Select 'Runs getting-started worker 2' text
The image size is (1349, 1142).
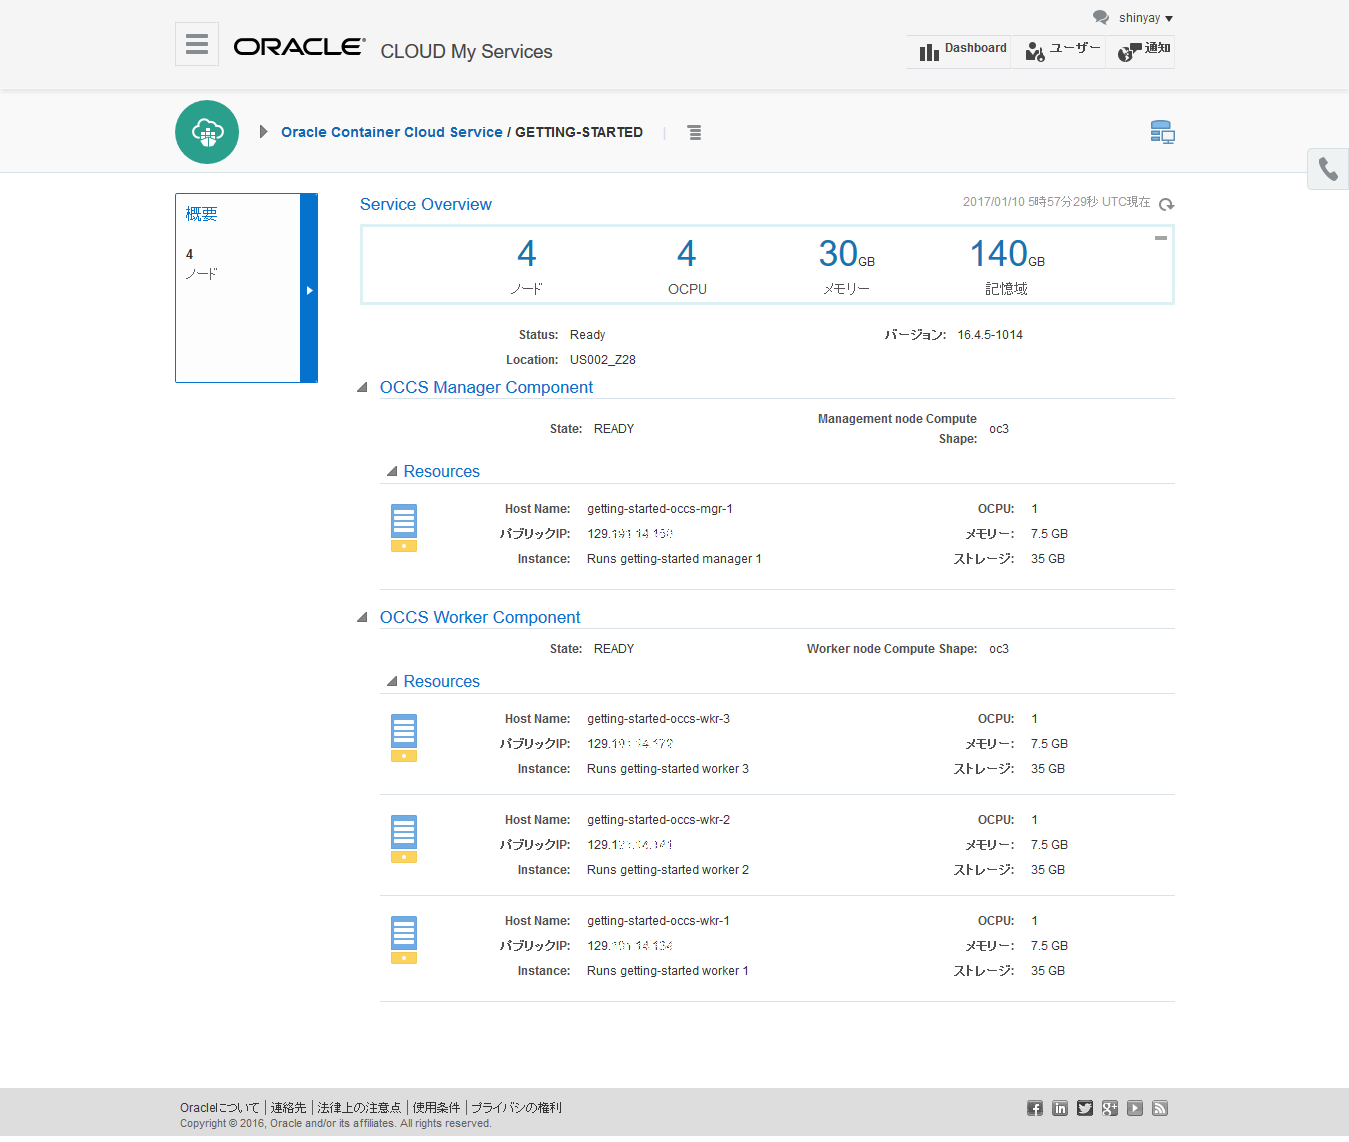(668, 870)
